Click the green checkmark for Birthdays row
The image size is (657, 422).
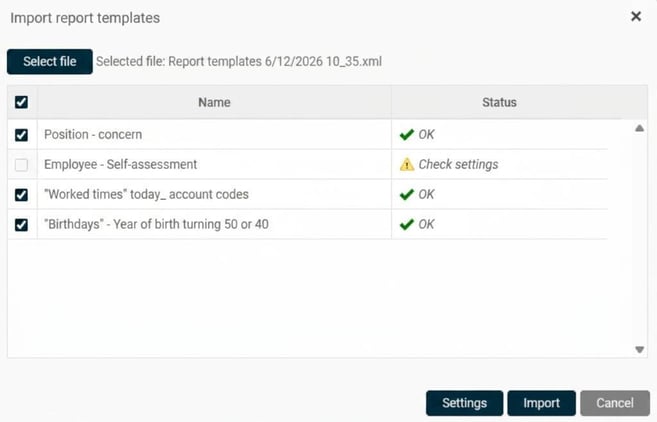click(406, 225)
